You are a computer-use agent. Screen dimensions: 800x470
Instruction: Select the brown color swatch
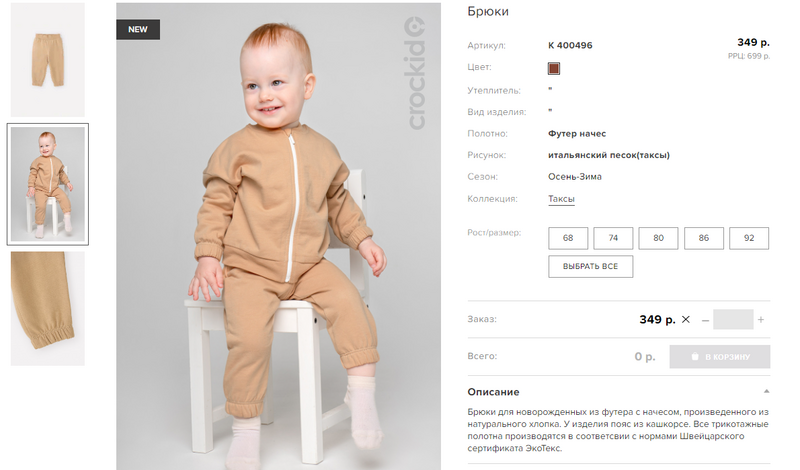[554, 68]
